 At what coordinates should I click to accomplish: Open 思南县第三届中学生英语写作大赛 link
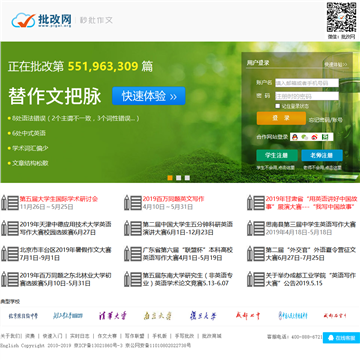coord(310,224)
